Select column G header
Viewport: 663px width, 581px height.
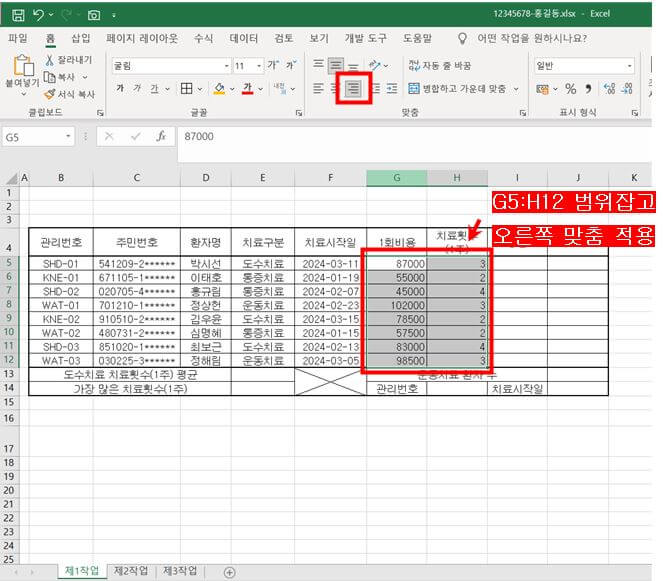397,178
